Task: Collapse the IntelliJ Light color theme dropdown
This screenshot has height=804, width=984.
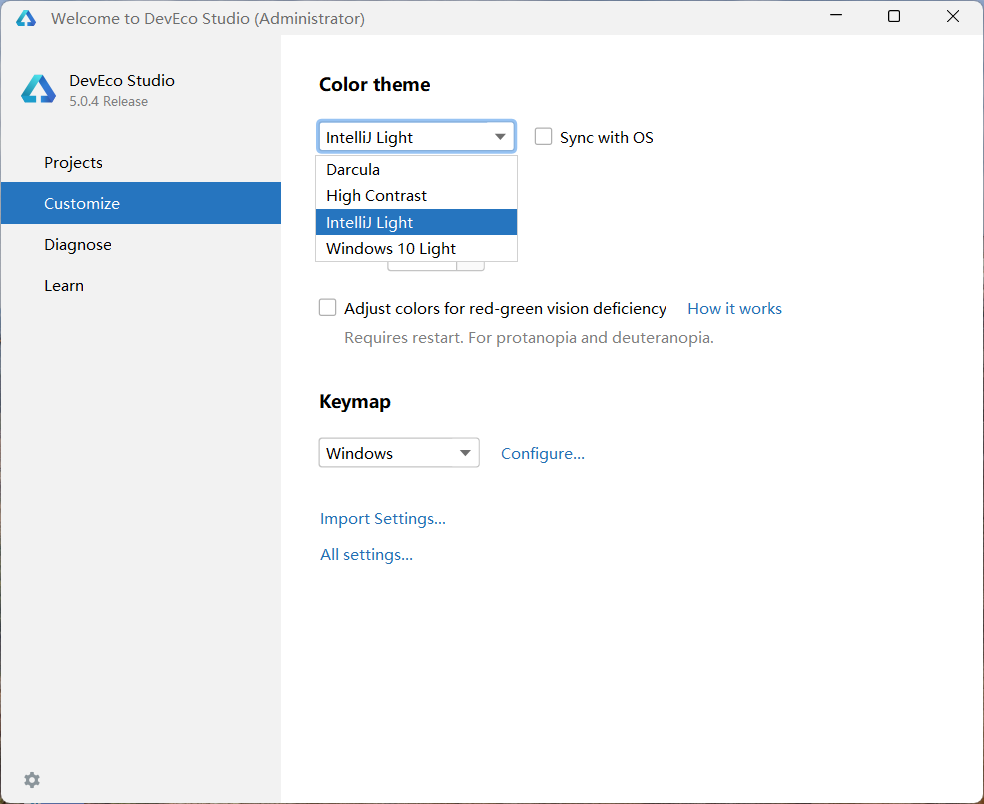Action: click(x=417, y=137)
